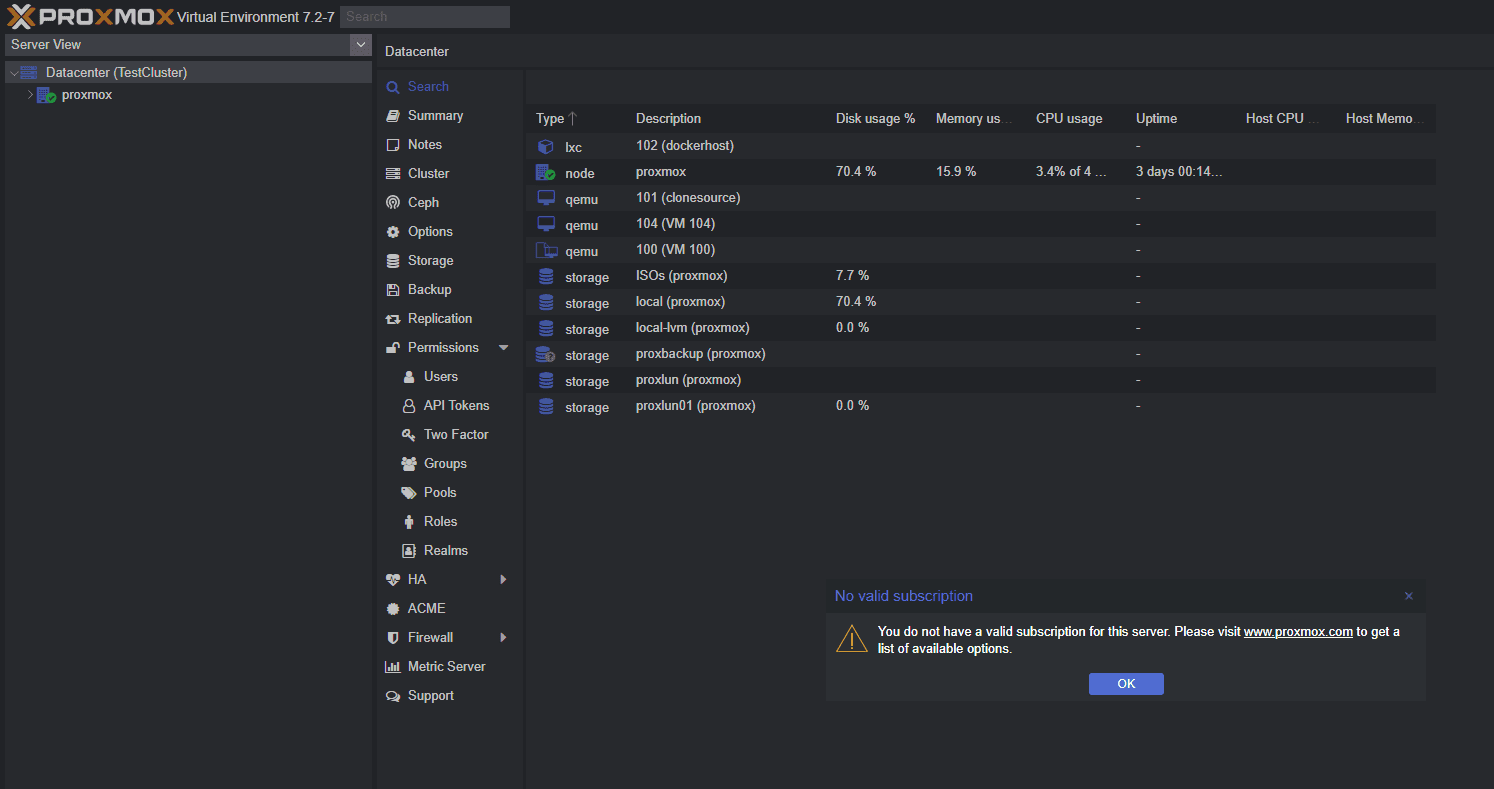This screenshot has width=1494, height=789.
Task: Click the Options gear icon
Action: 393,232
